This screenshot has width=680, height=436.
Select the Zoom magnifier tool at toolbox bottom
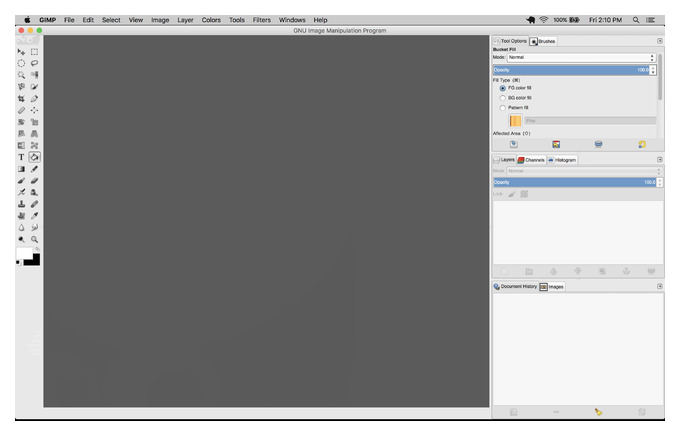tap(34, 239)
